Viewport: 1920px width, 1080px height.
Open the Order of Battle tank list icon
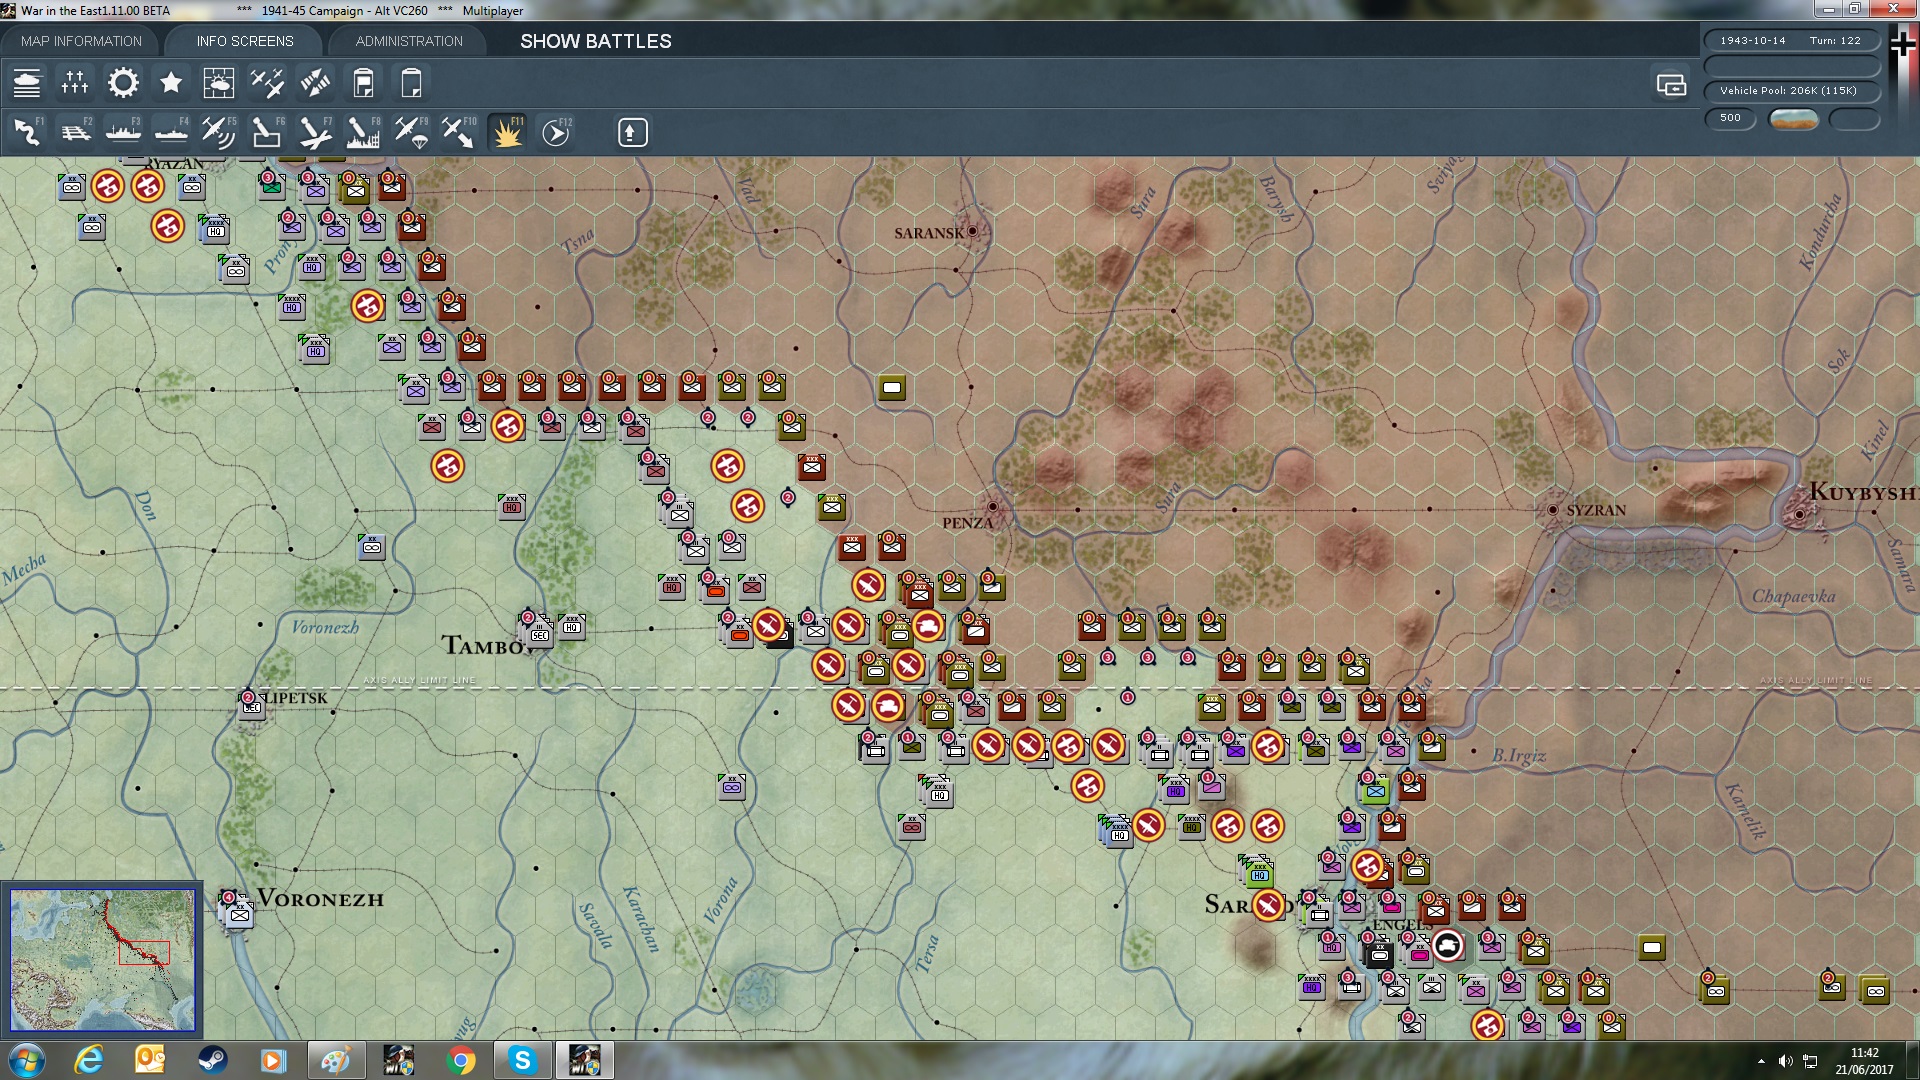coord(27,83)
